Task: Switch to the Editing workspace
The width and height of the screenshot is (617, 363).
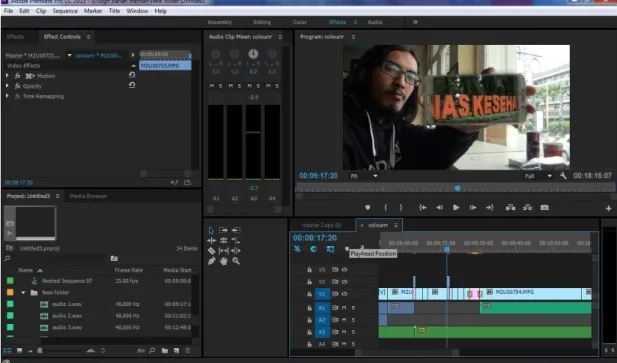Action: click(262, 22)
